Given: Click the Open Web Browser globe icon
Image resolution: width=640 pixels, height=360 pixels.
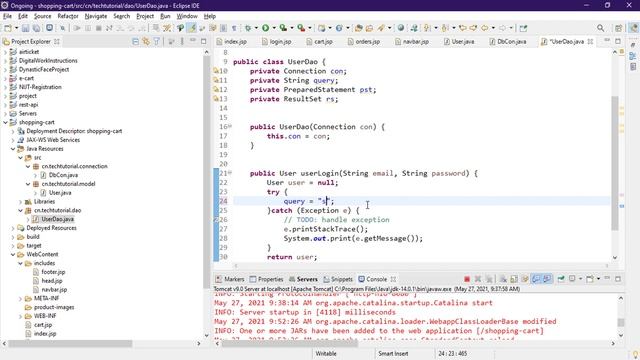Looking at the screenshot, I should point(401,28).
